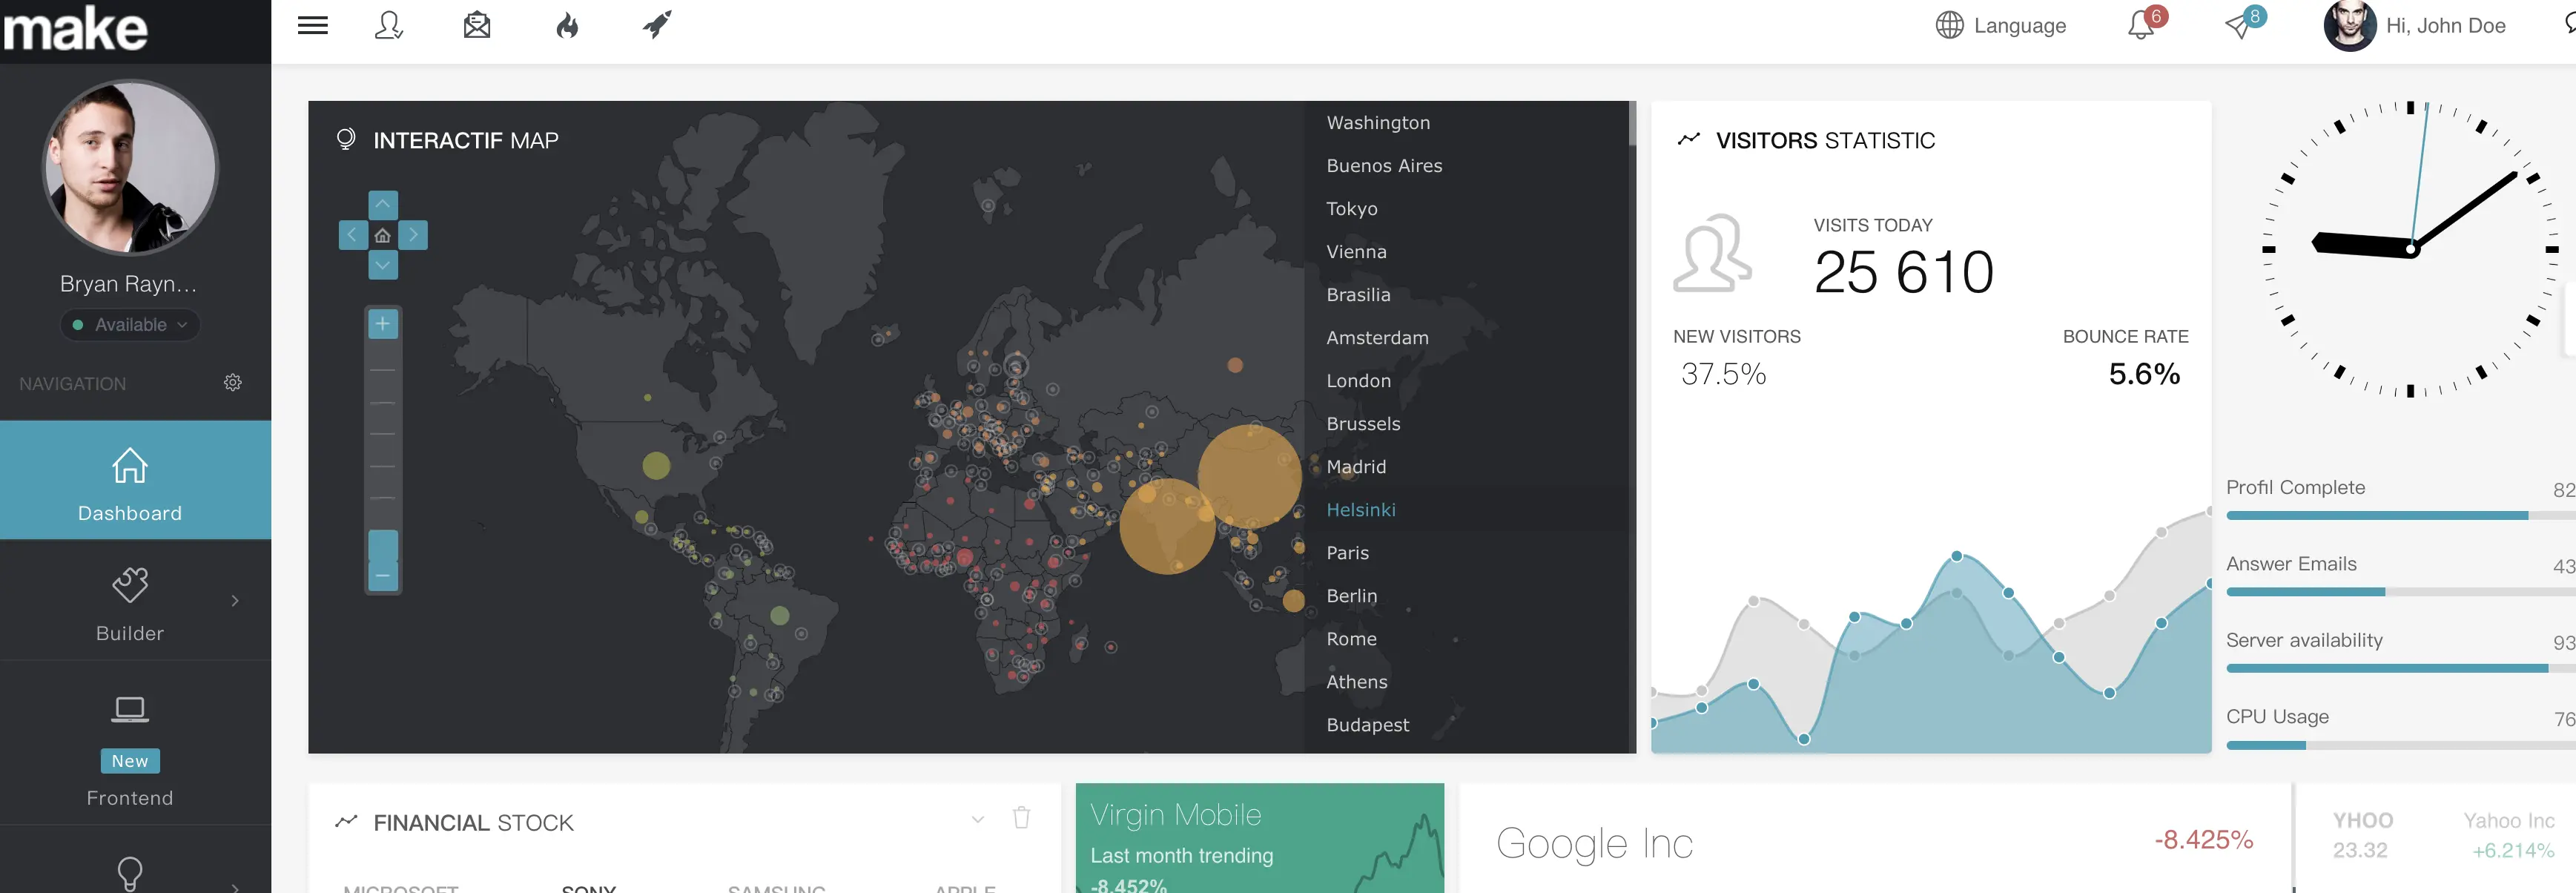Open the Hi, John Doe account menu
This screenshot has width=2576, height=893.
2414,26
